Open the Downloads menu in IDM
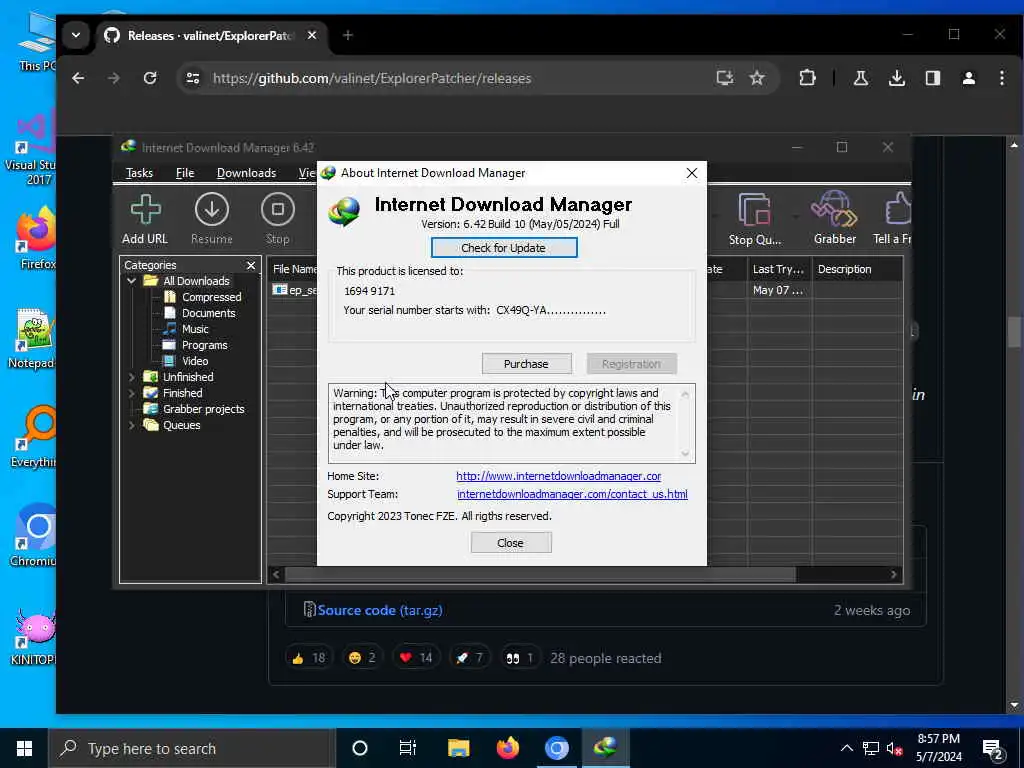 tap(246, 173)
